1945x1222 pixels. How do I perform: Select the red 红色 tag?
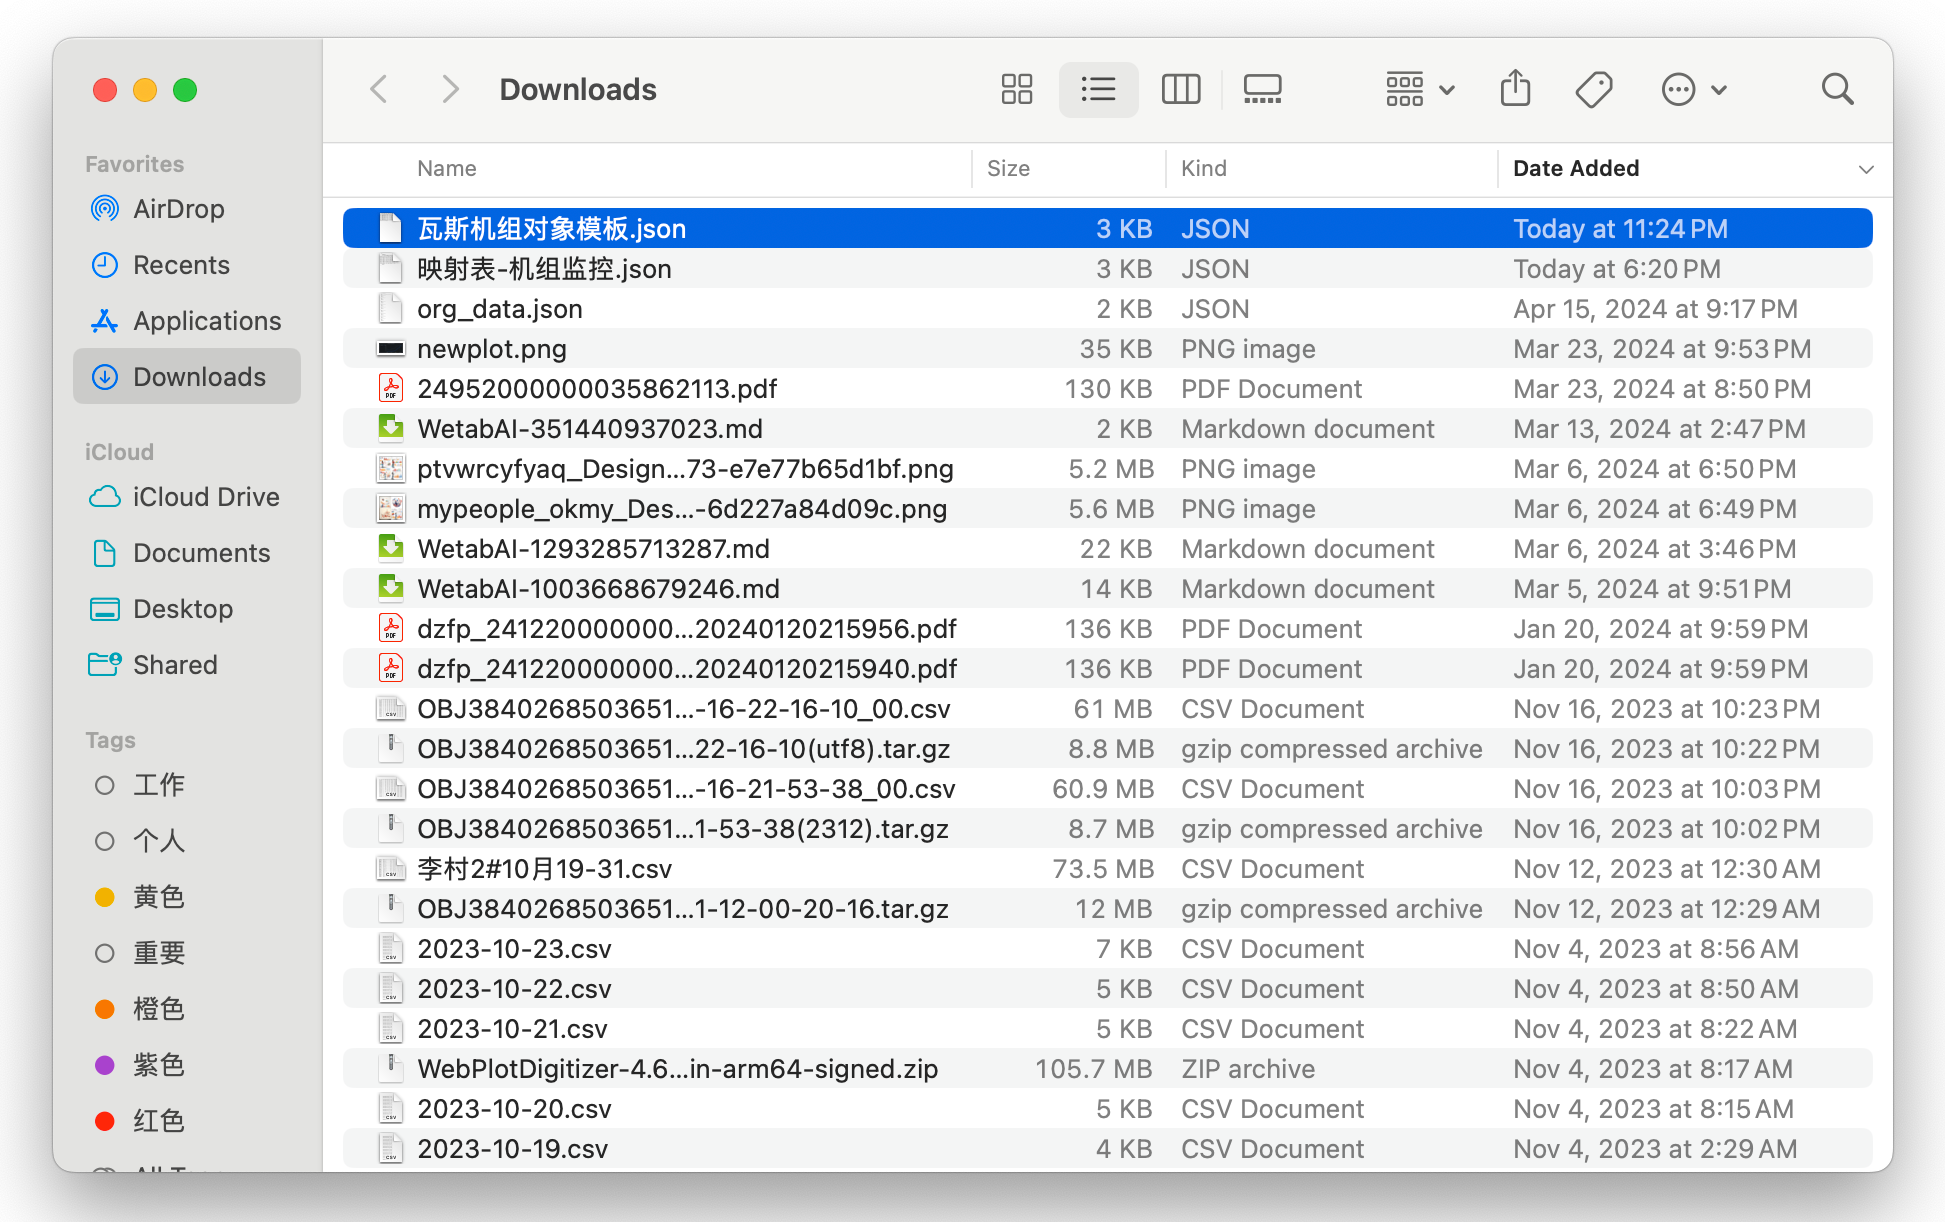click(158, 1121)
